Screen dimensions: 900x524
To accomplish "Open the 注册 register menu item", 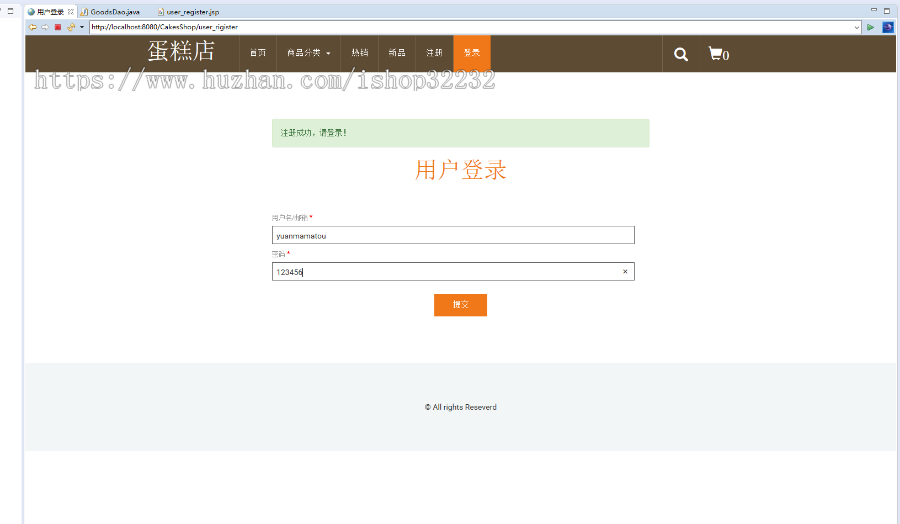I will (x=434, y=53).
